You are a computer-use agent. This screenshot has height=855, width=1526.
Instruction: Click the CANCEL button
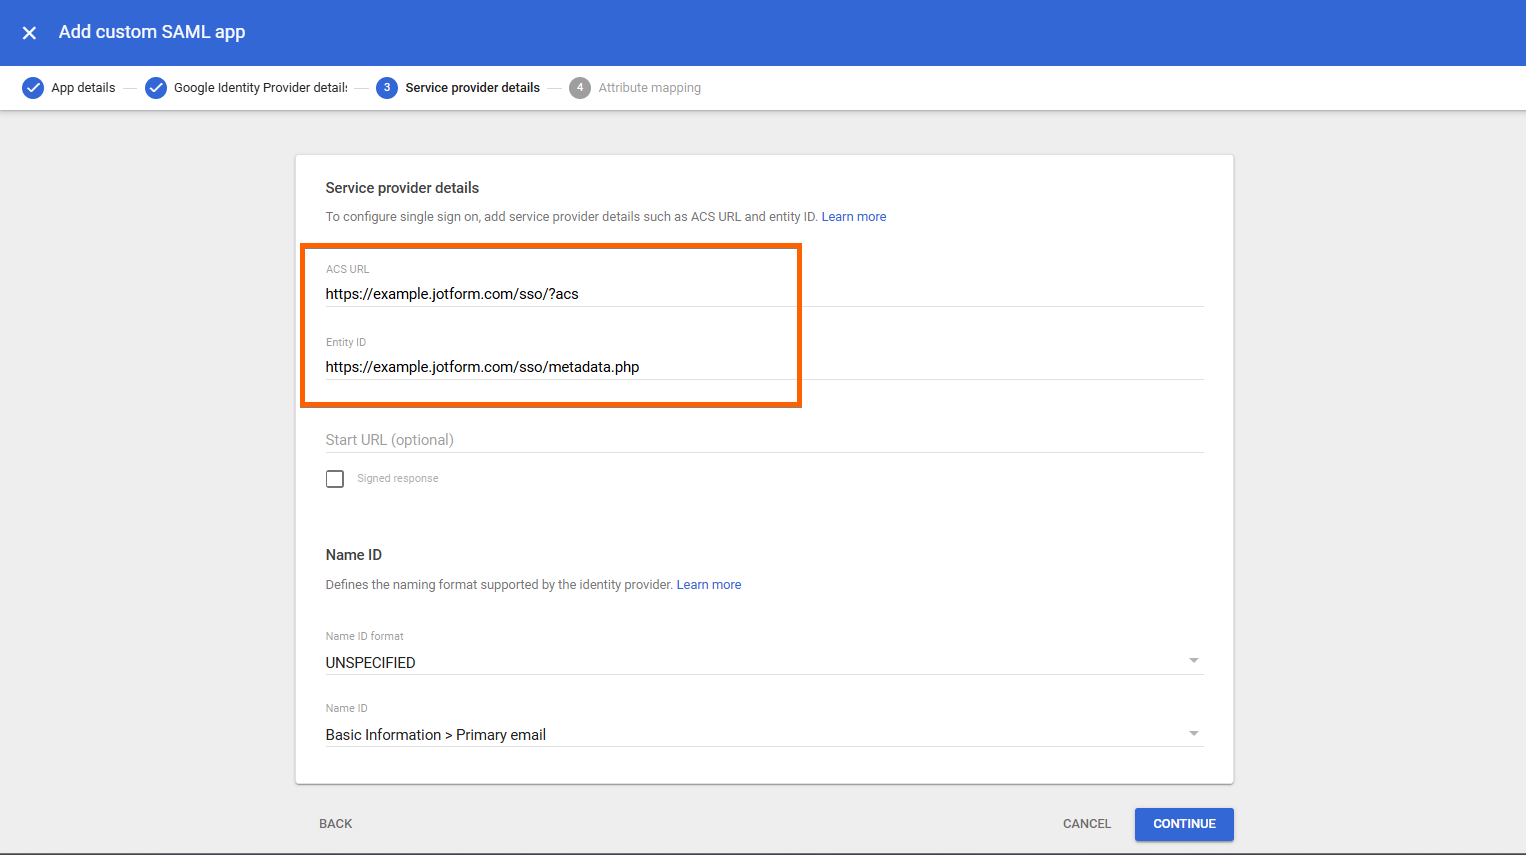point(1086,824)
